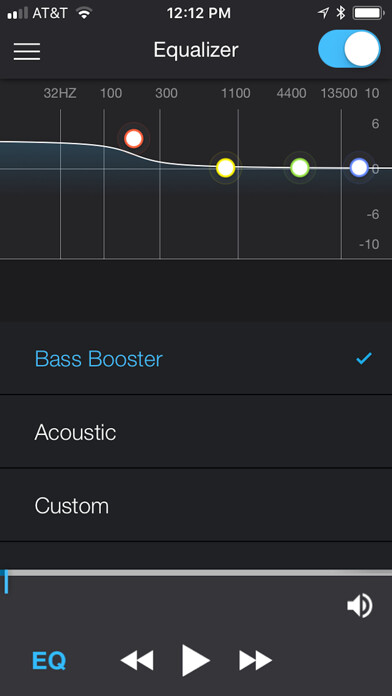
Task: Open the hamburger menu
Action: [27, 51]
